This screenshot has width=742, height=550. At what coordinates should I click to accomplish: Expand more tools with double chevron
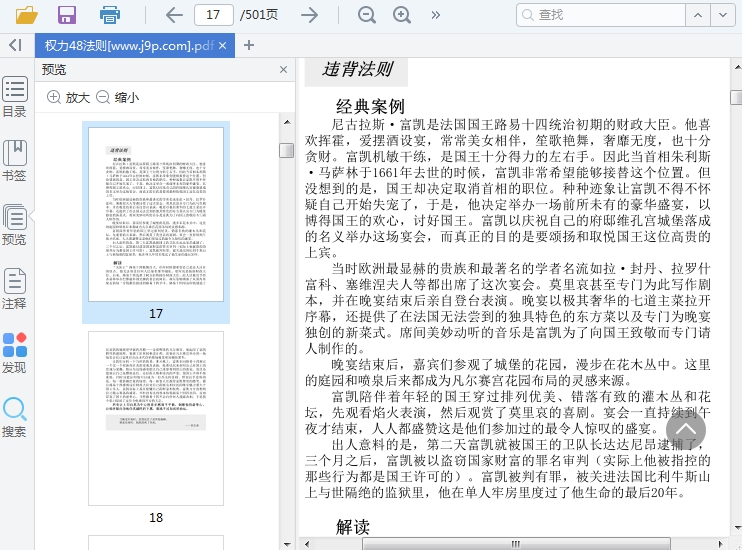click(436, 15)
